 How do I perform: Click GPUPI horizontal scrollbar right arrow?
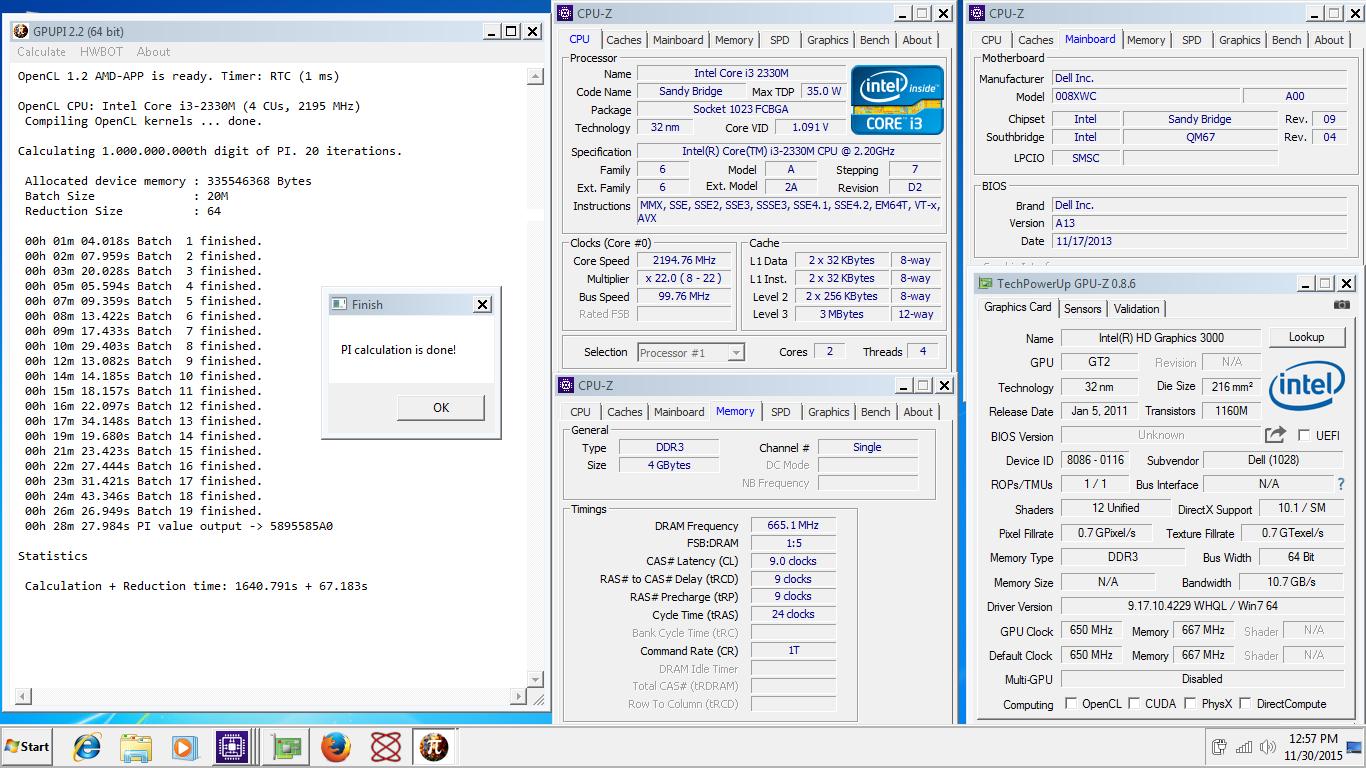518,696
